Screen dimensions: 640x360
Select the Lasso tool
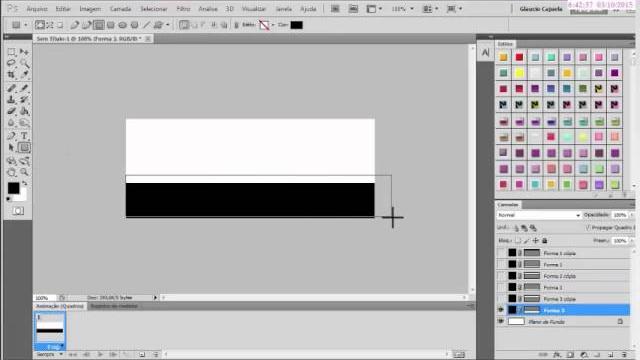point(11,63)
